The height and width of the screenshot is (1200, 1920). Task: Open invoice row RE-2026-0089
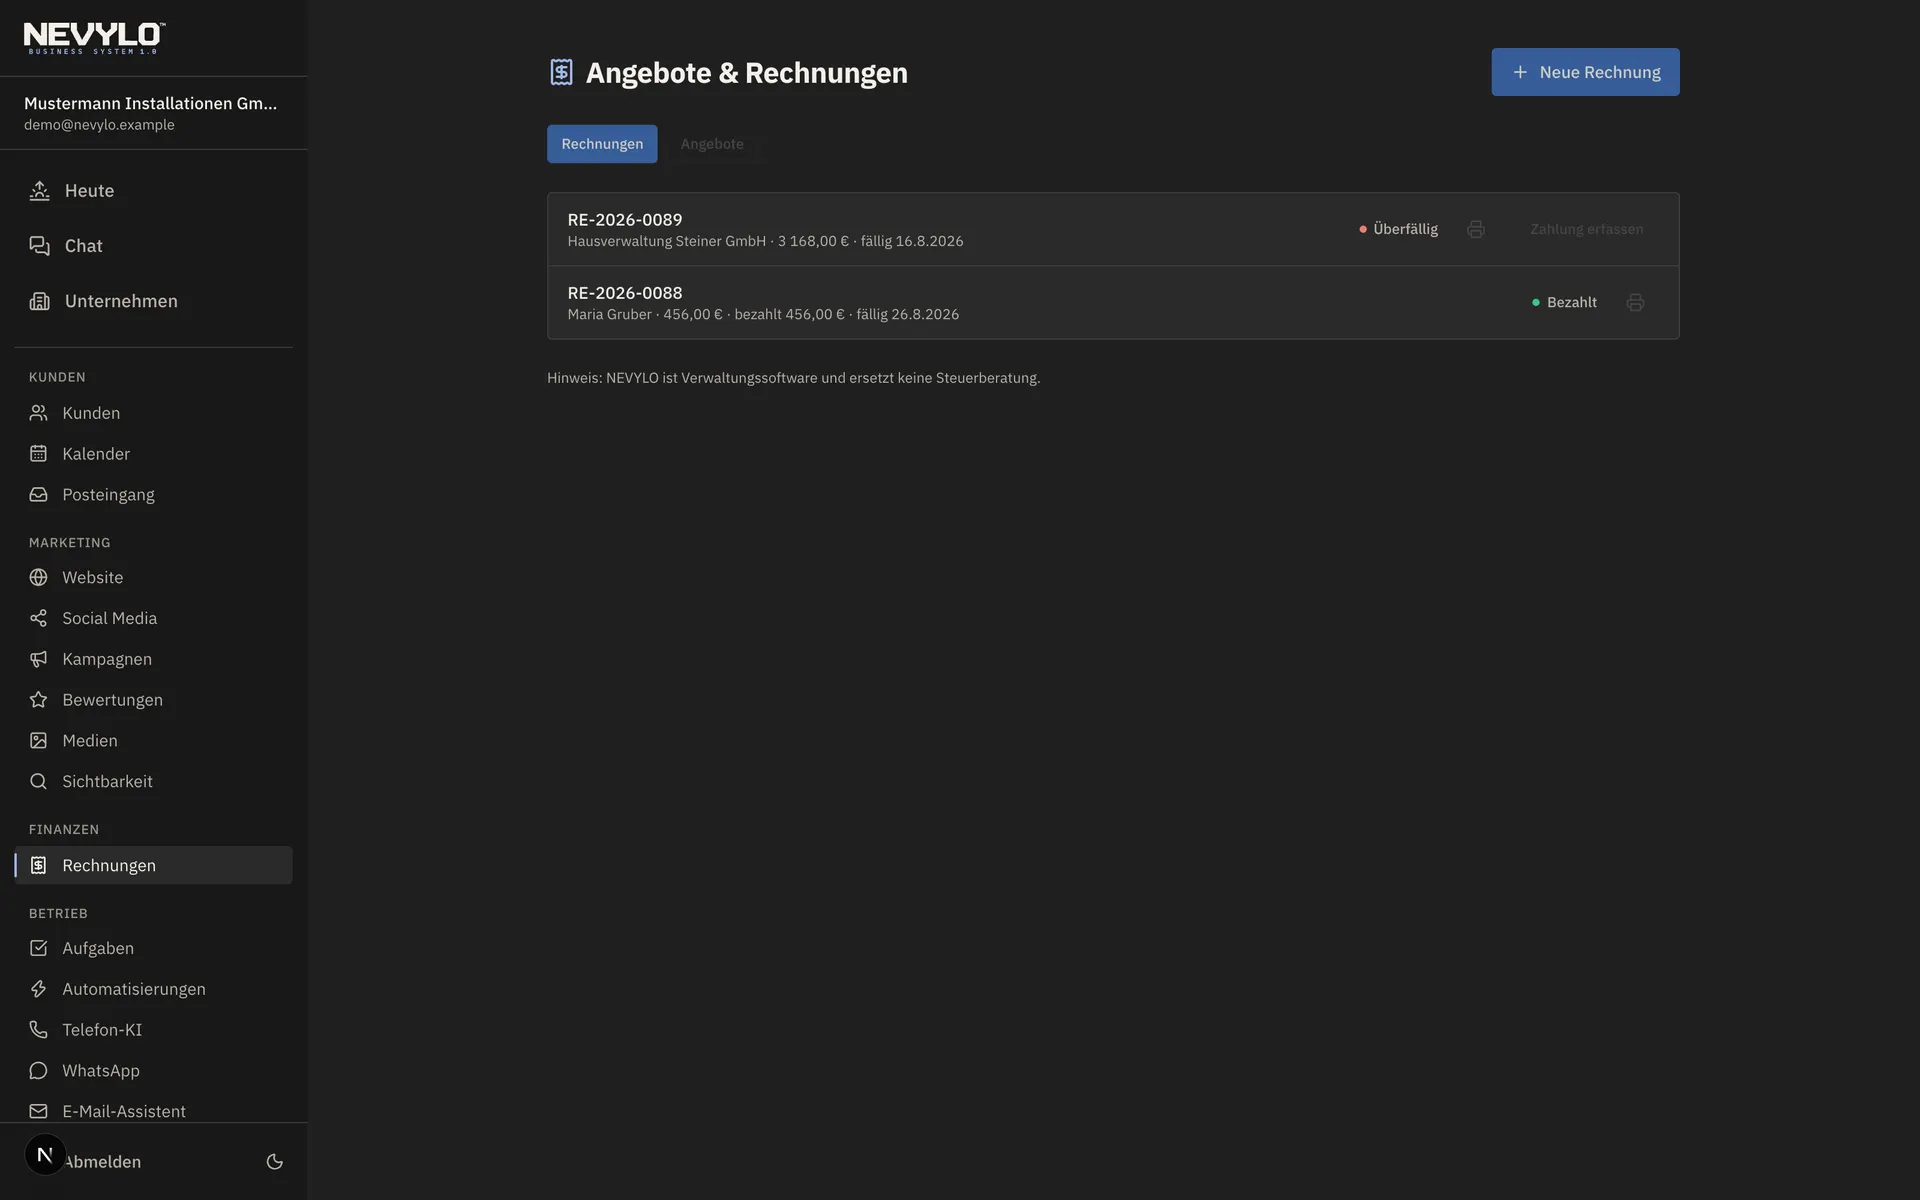(1113, 229)
